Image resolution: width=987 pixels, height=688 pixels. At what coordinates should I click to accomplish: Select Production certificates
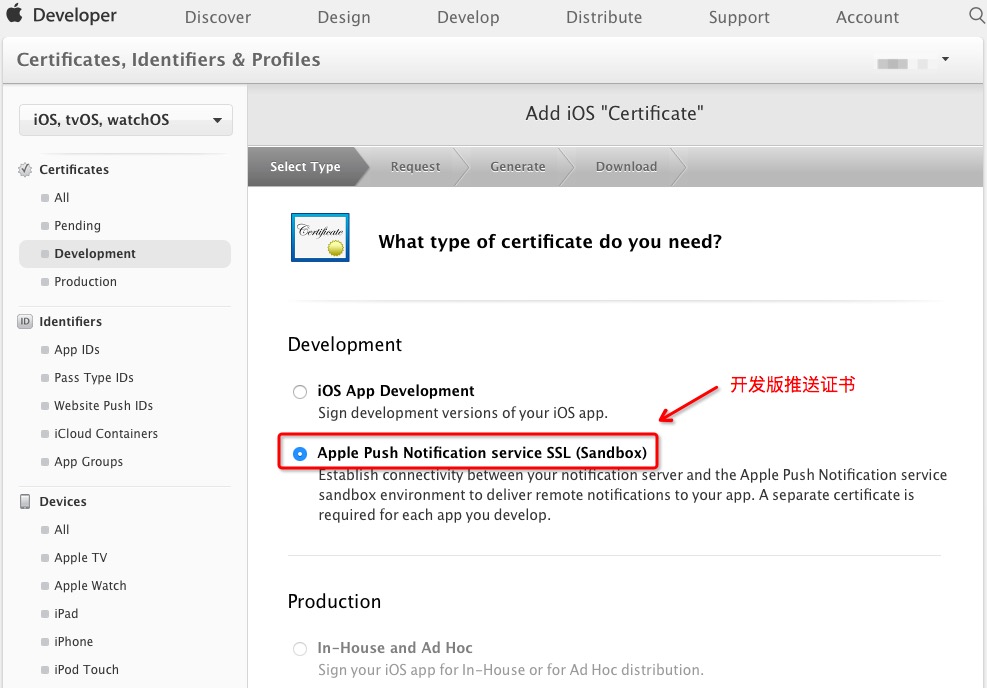coord(86,281)
